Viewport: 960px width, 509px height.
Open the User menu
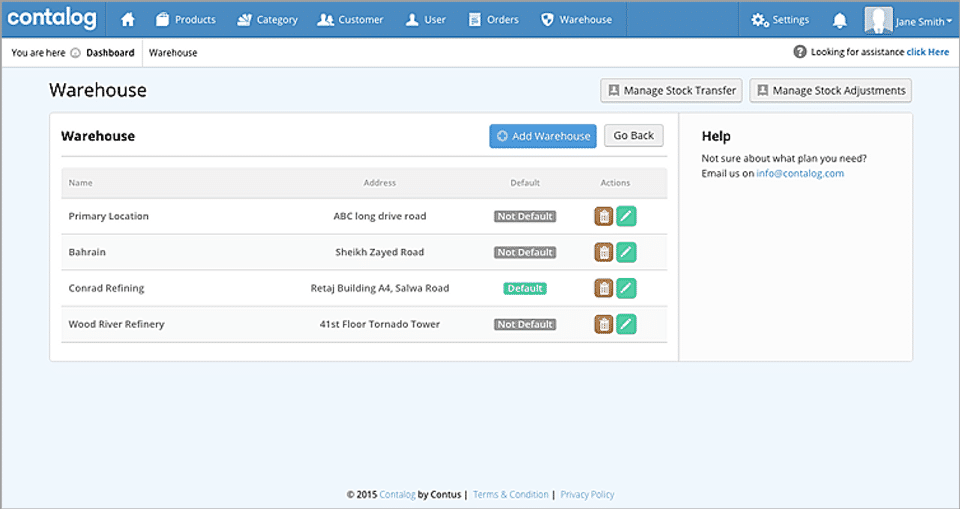coord(426,20)
